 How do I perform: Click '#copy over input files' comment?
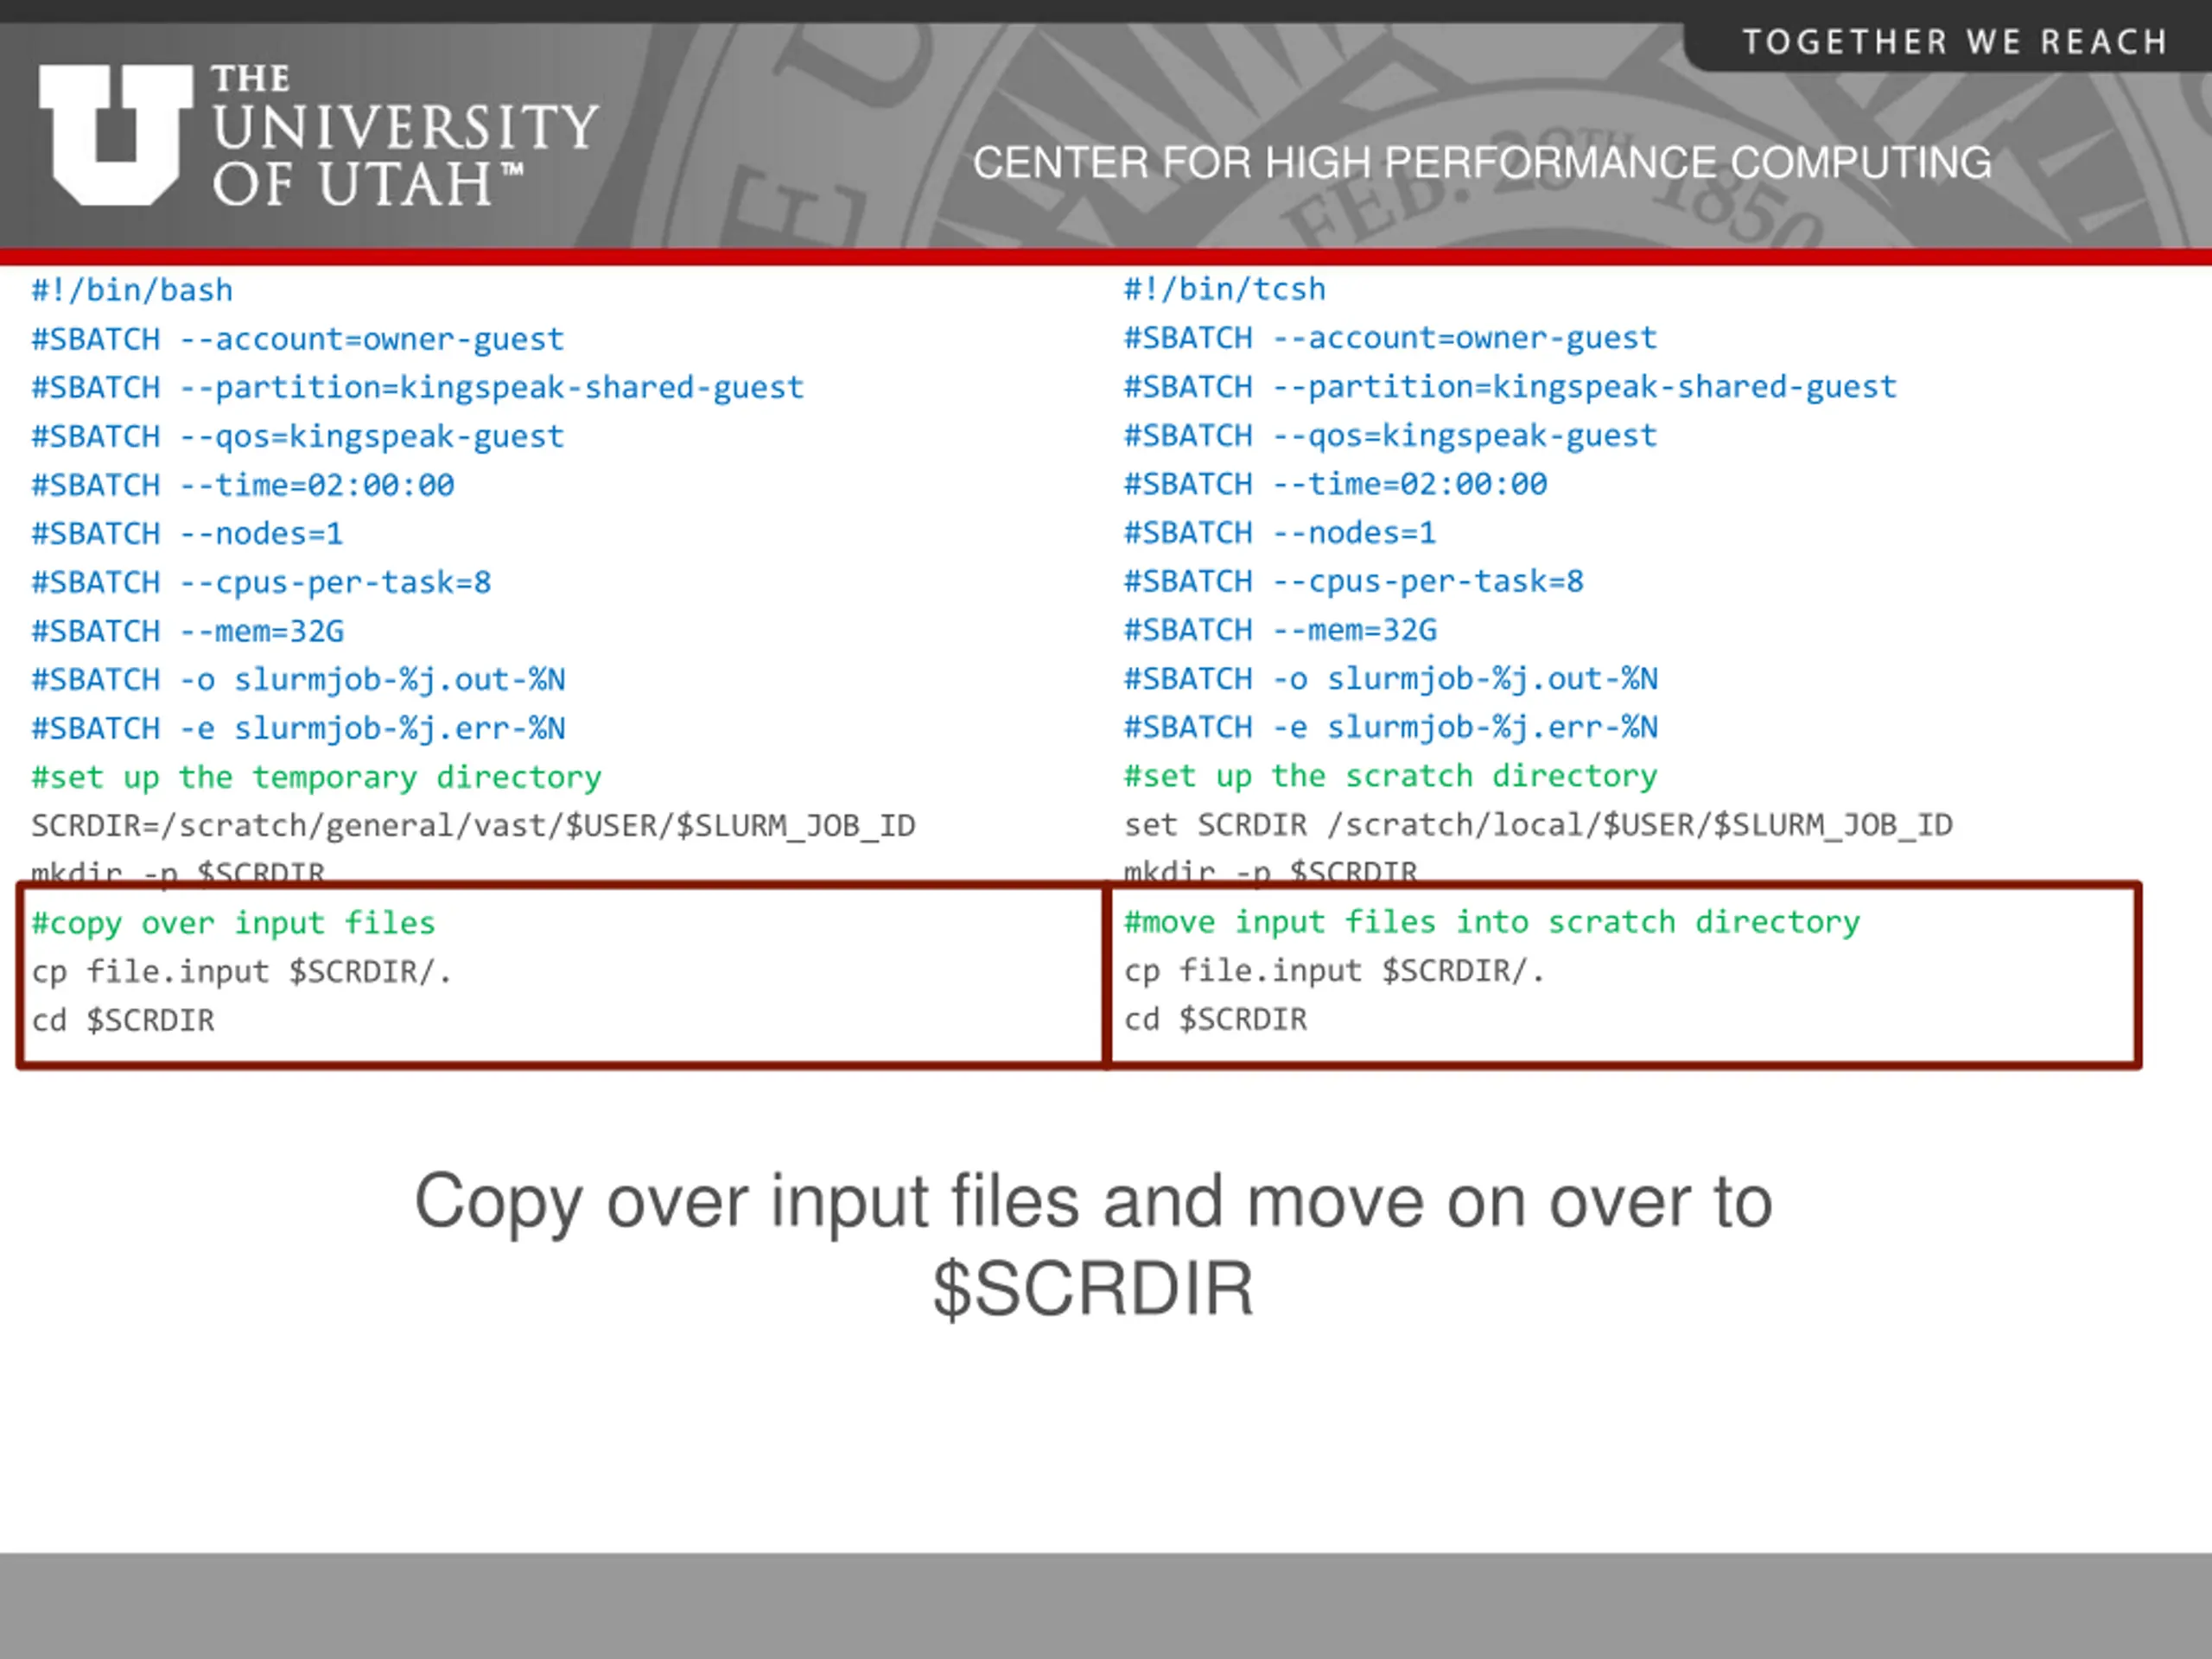pyautogui.click(x=234, y=924)
